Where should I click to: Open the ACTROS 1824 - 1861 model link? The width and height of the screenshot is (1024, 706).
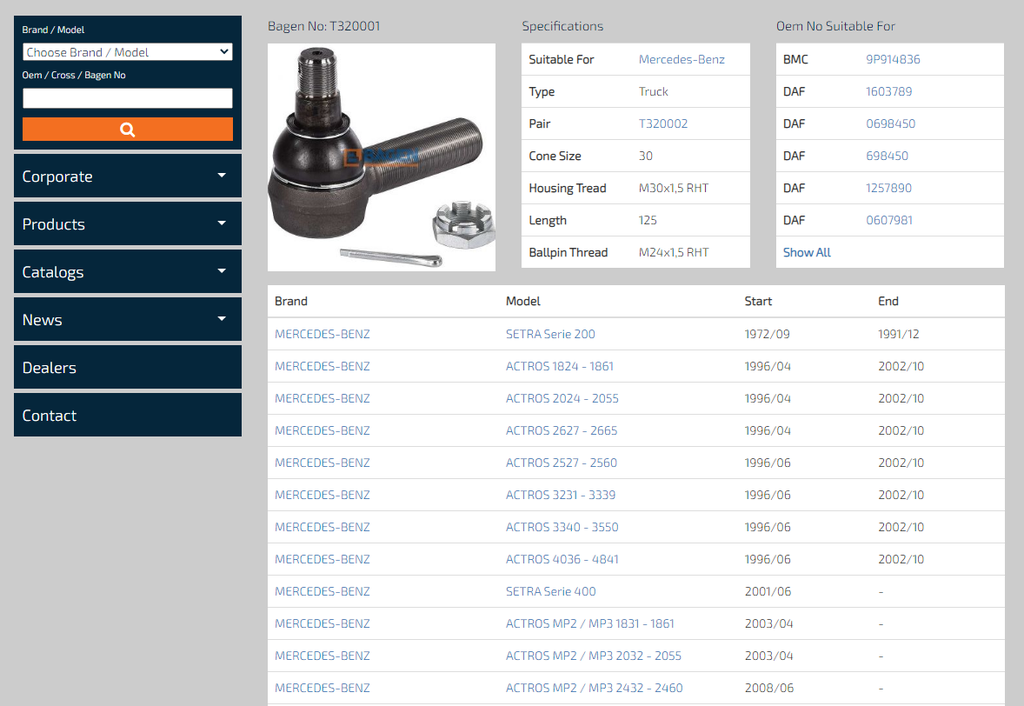point(560,366)
